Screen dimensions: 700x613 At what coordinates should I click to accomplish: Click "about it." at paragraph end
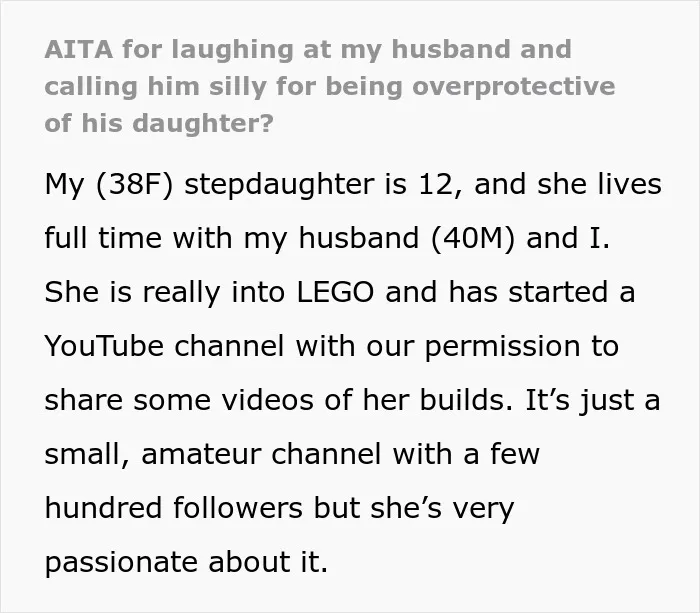[268, 562]
